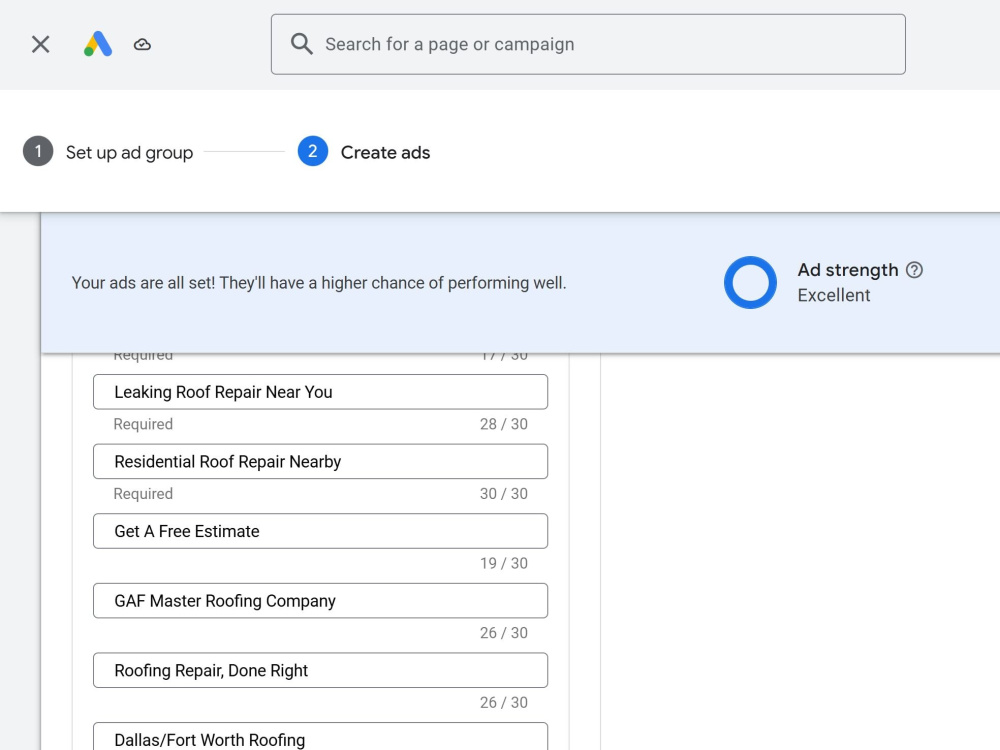Image resolution: width=1000 pixels, height=750 pixels.
Task: Click the step 2 number badge
Action: [x=313, y=151]
